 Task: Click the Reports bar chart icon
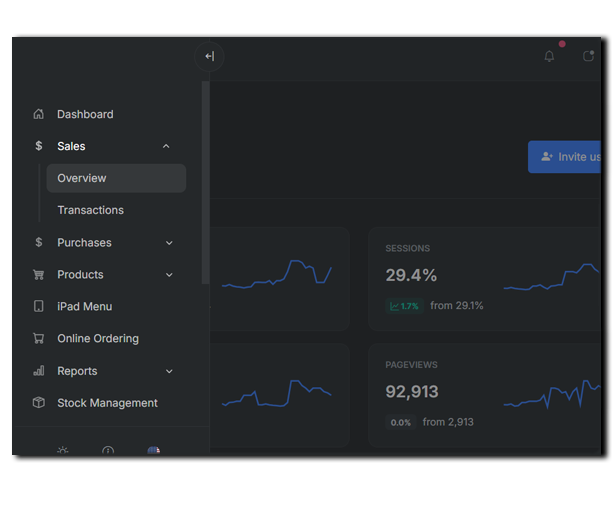[39, 371]
